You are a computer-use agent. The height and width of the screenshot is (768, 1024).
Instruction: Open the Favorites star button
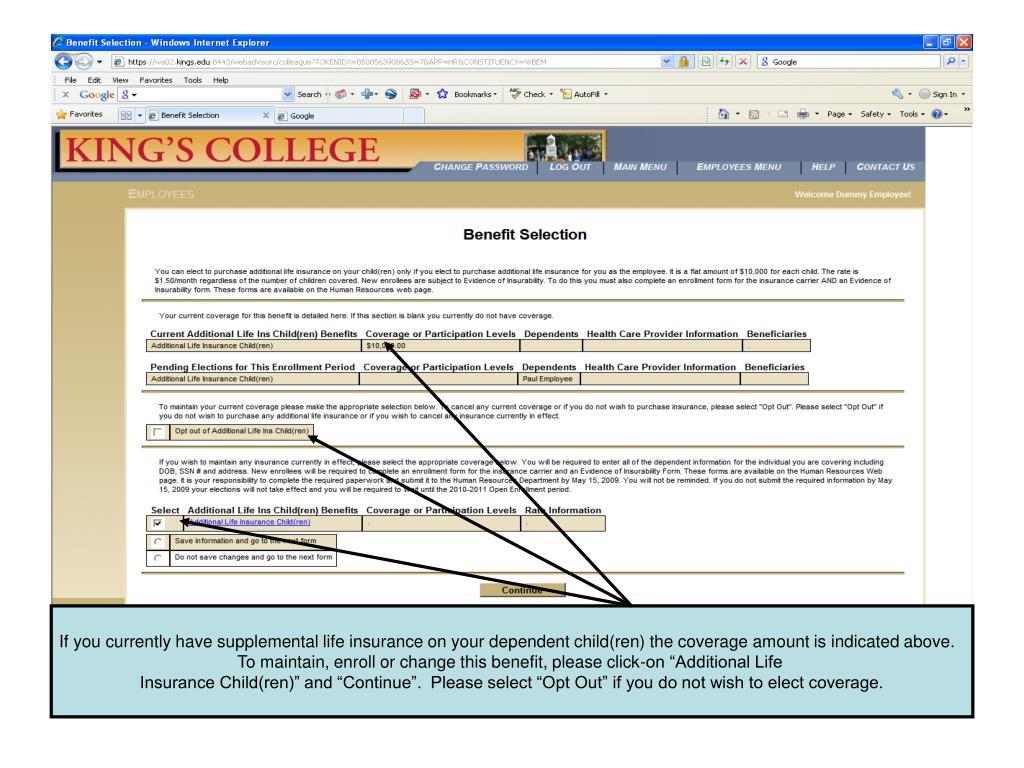[x=80, y=114]
